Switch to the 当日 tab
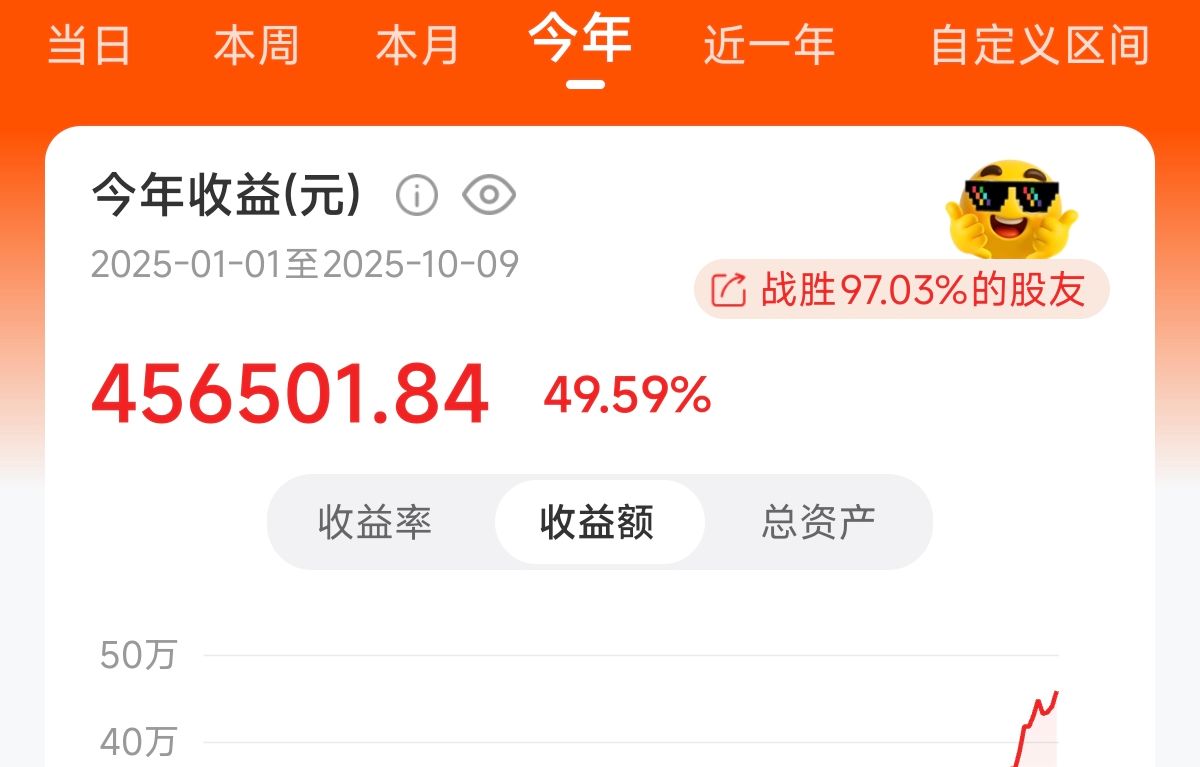The image size is (1200, 767). tap(90, 46)
